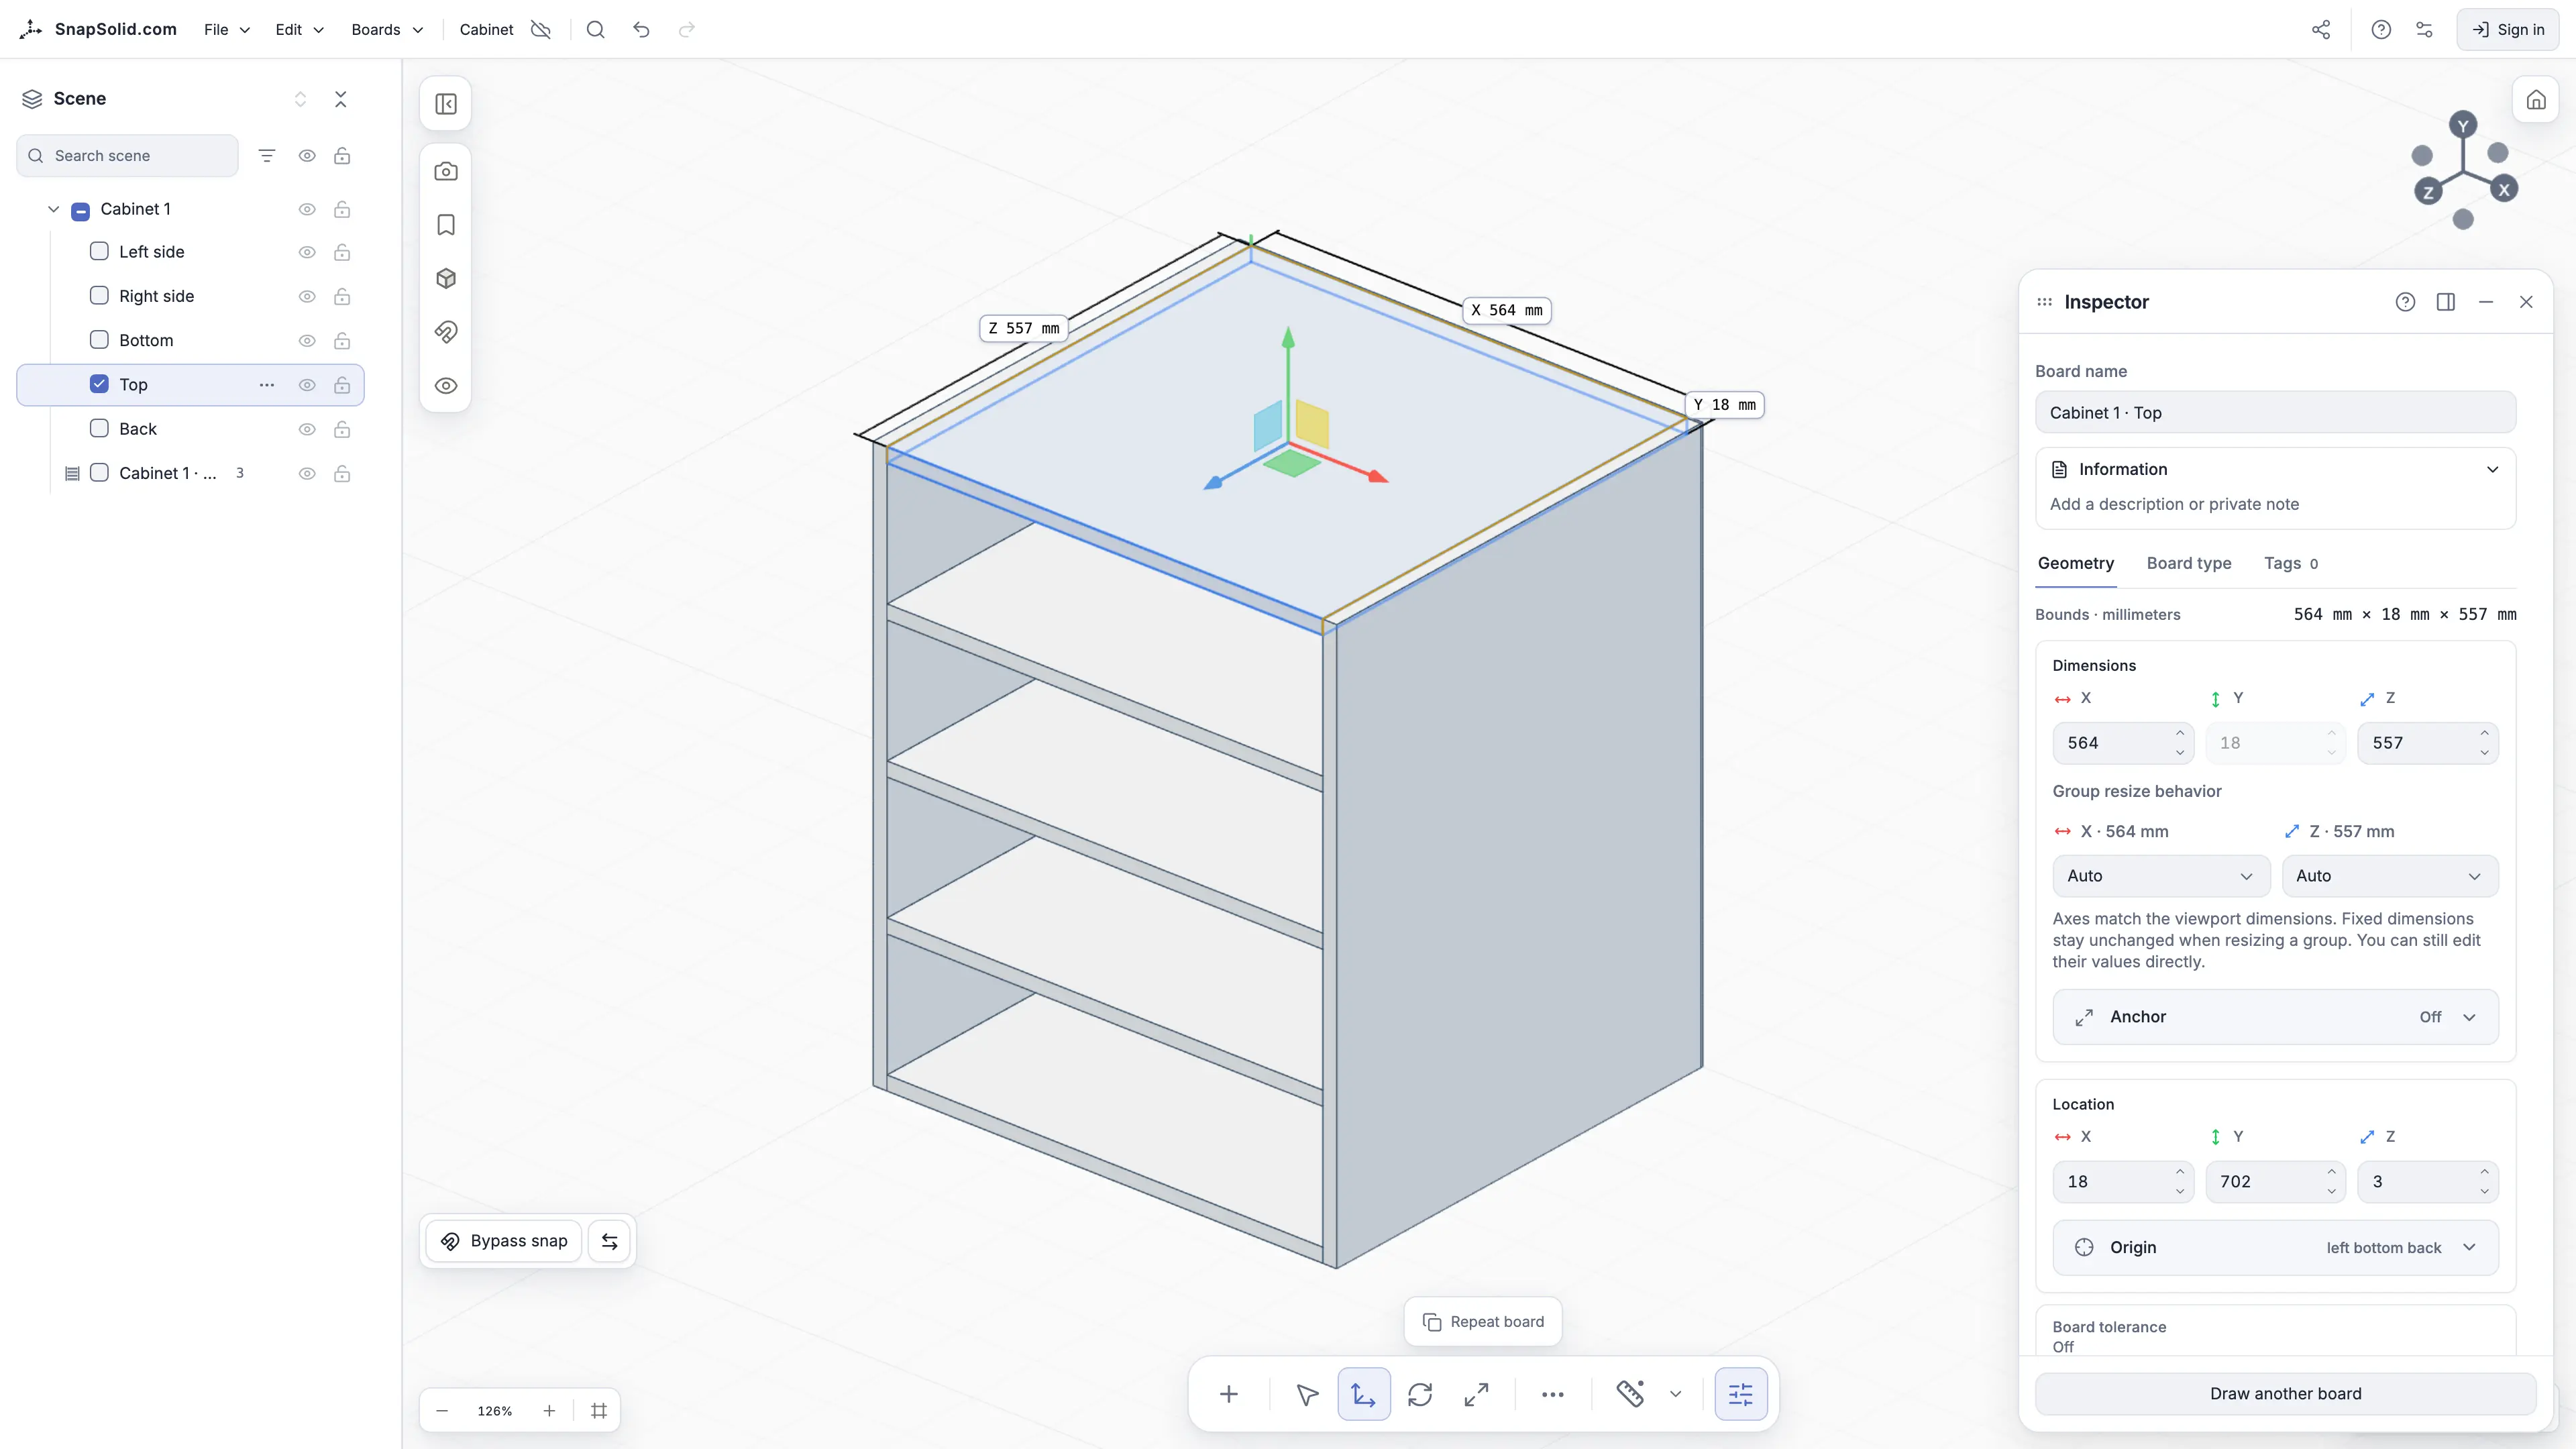
Task: Click Draw another board button
Action: pos(2285,1393)
